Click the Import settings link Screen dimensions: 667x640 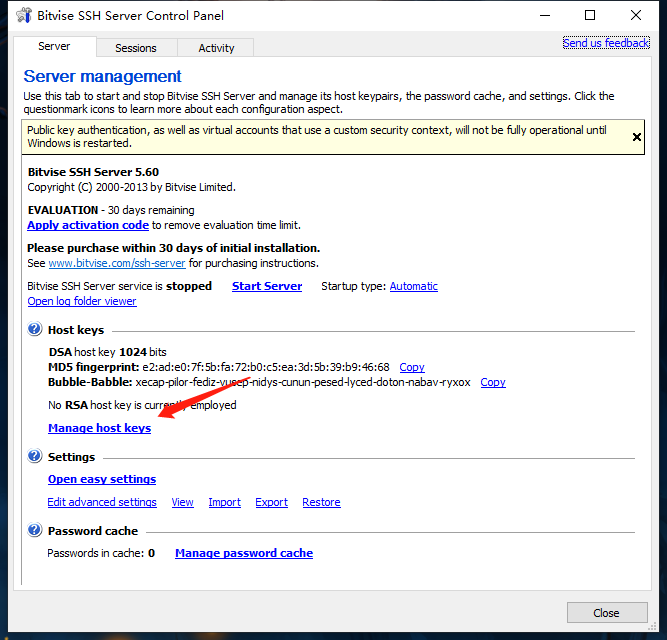(225, 502)
